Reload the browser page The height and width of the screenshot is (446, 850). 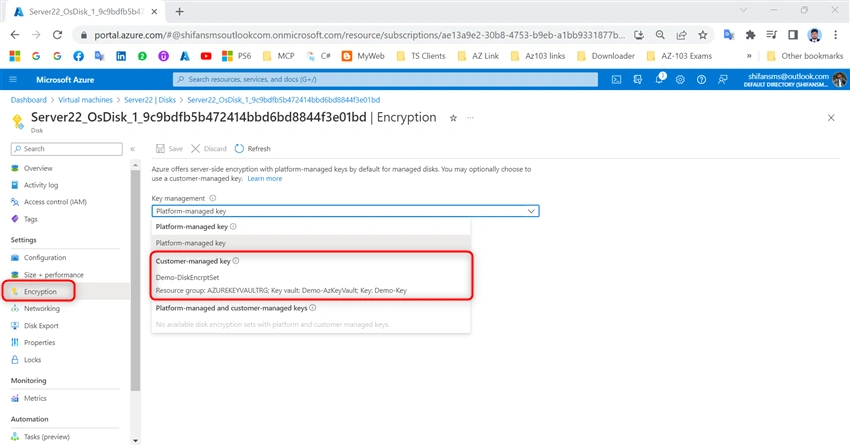tap(57, 35)
